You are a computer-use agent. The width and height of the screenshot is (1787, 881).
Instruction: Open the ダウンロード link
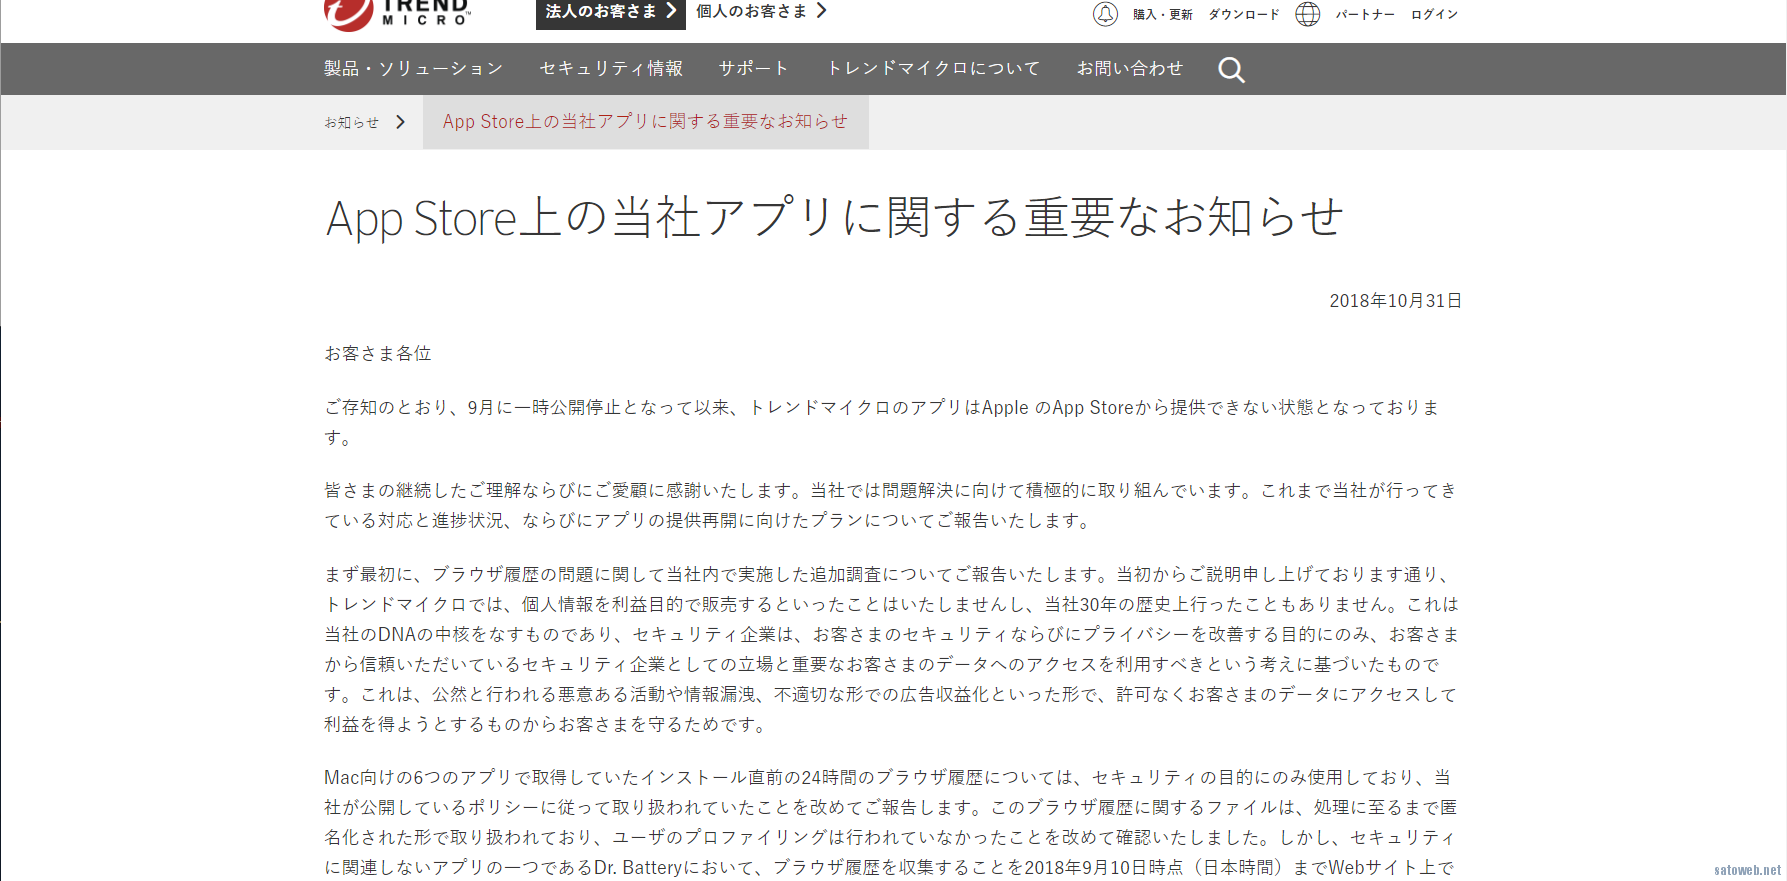tap(1243, 15)
